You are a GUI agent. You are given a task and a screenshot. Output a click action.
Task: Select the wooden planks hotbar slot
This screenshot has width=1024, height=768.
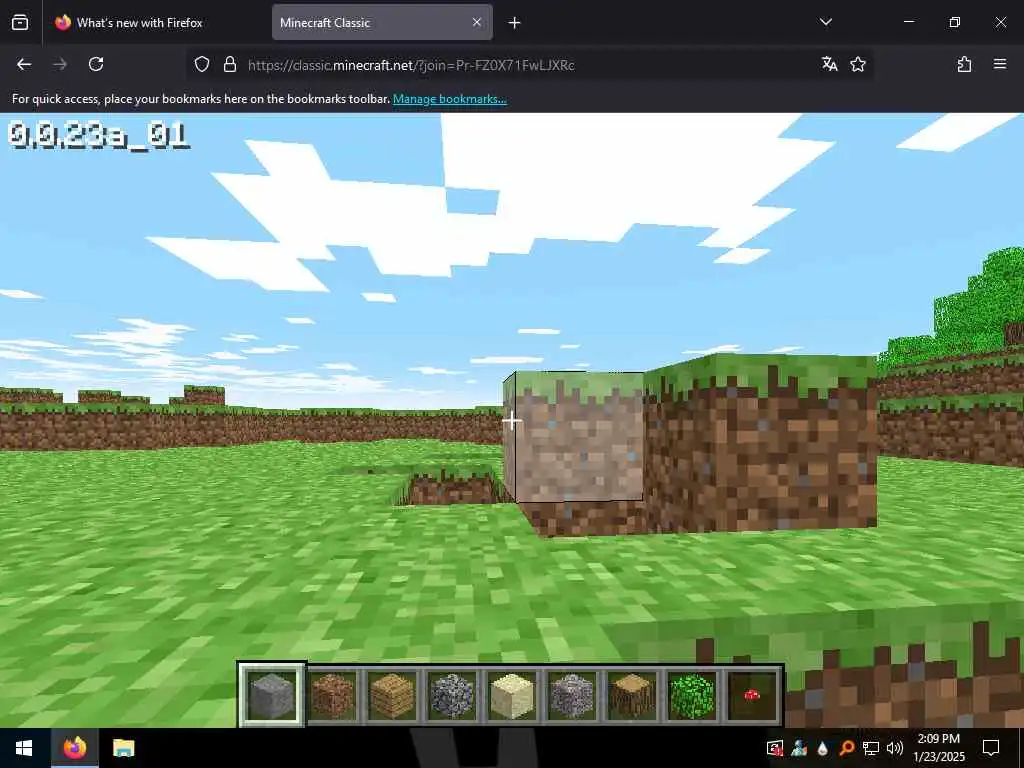[392, 695]
